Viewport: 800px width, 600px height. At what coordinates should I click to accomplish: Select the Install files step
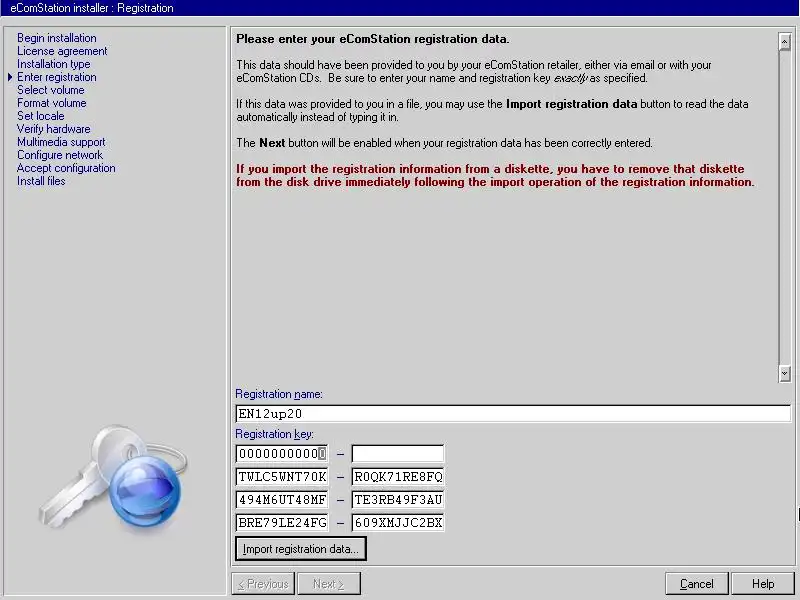[41, 181]
